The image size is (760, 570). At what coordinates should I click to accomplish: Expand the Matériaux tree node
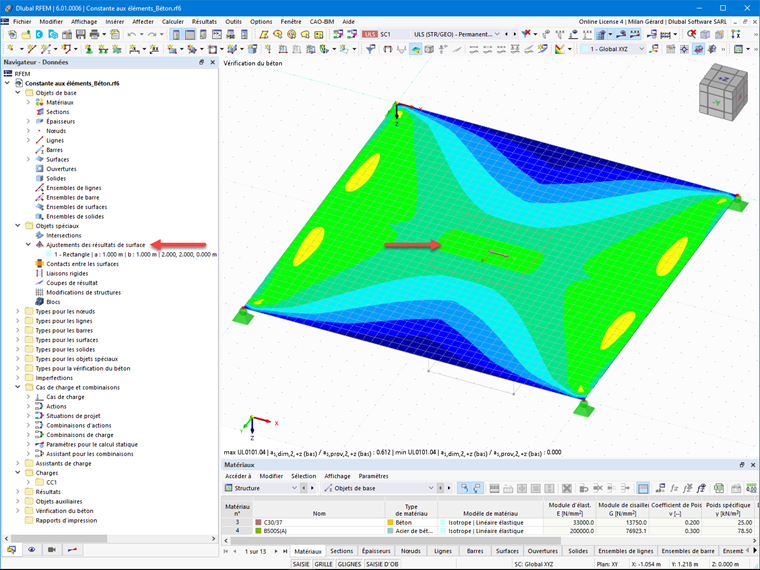(x=28, y=102)
